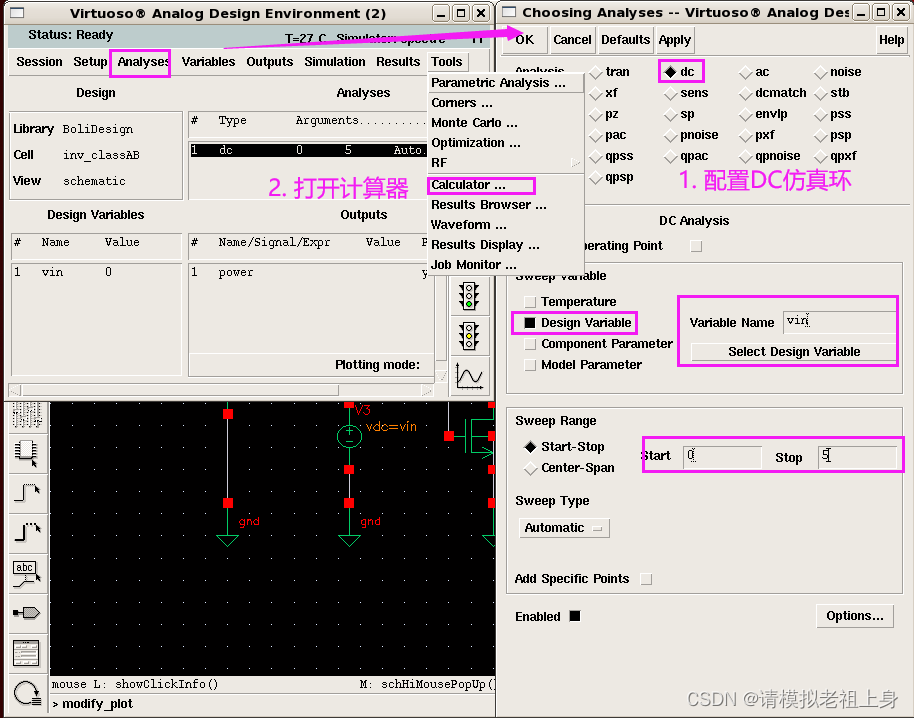The width and height of the screenshot is (914, 718).
Task: Click the Apply button
Action: [x=674, y=40]
